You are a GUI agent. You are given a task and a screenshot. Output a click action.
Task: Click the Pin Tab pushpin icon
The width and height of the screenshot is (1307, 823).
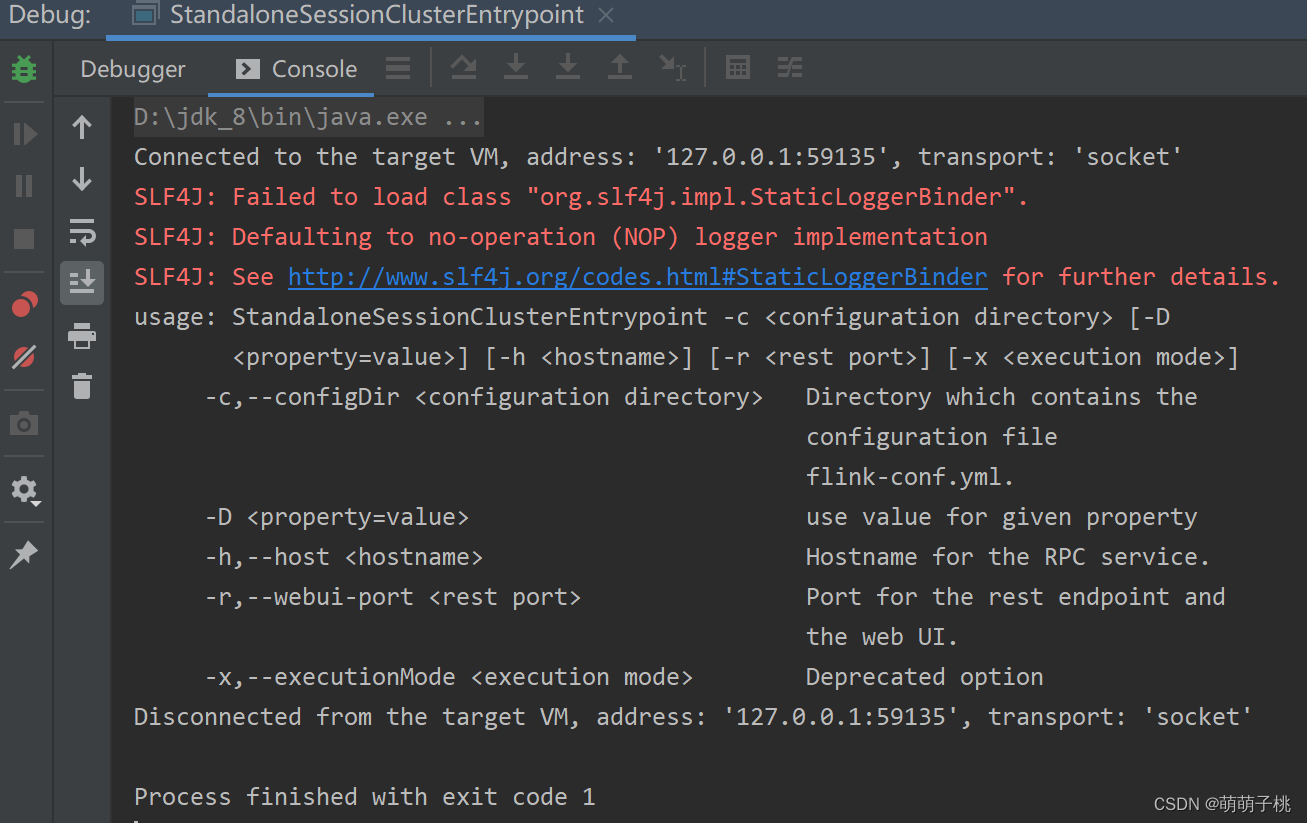[x=24, y=555]
